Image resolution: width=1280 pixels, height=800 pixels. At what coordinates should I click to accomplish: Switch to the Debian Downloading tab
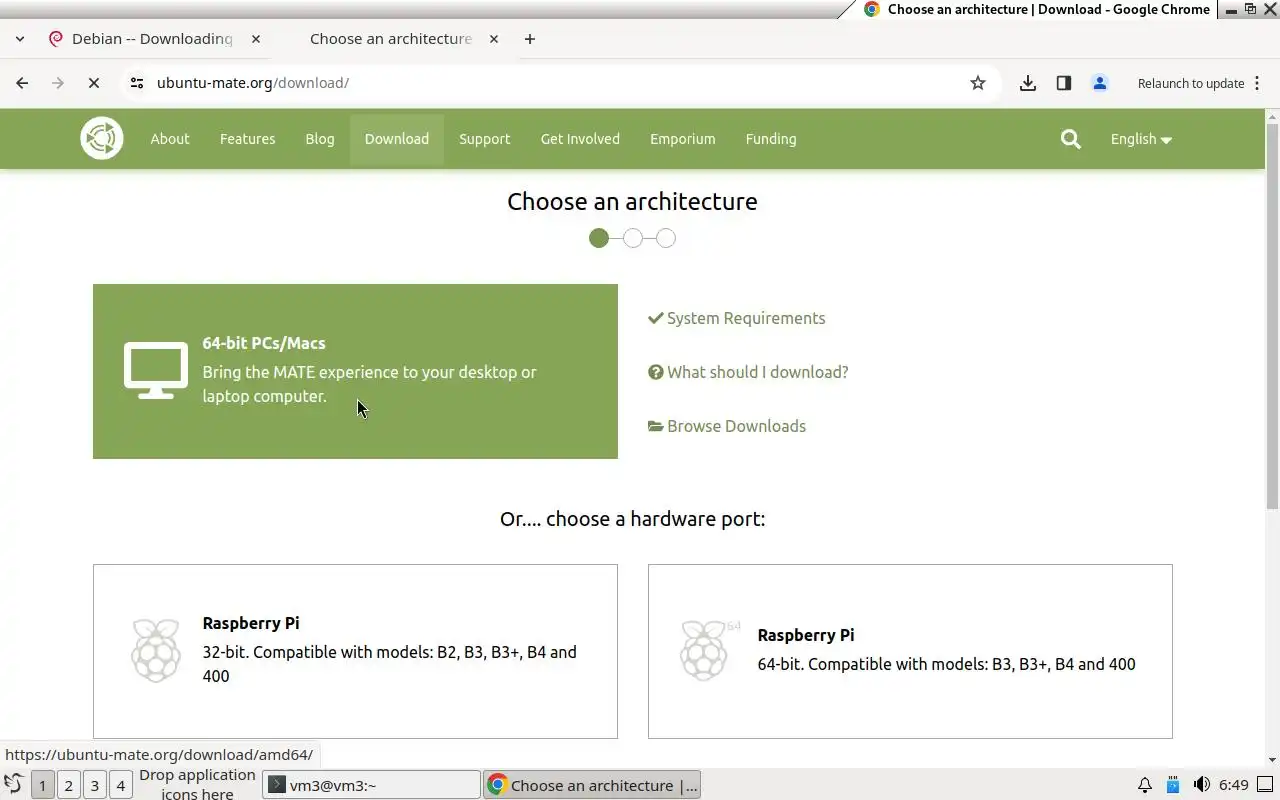(x=152, y=39)
